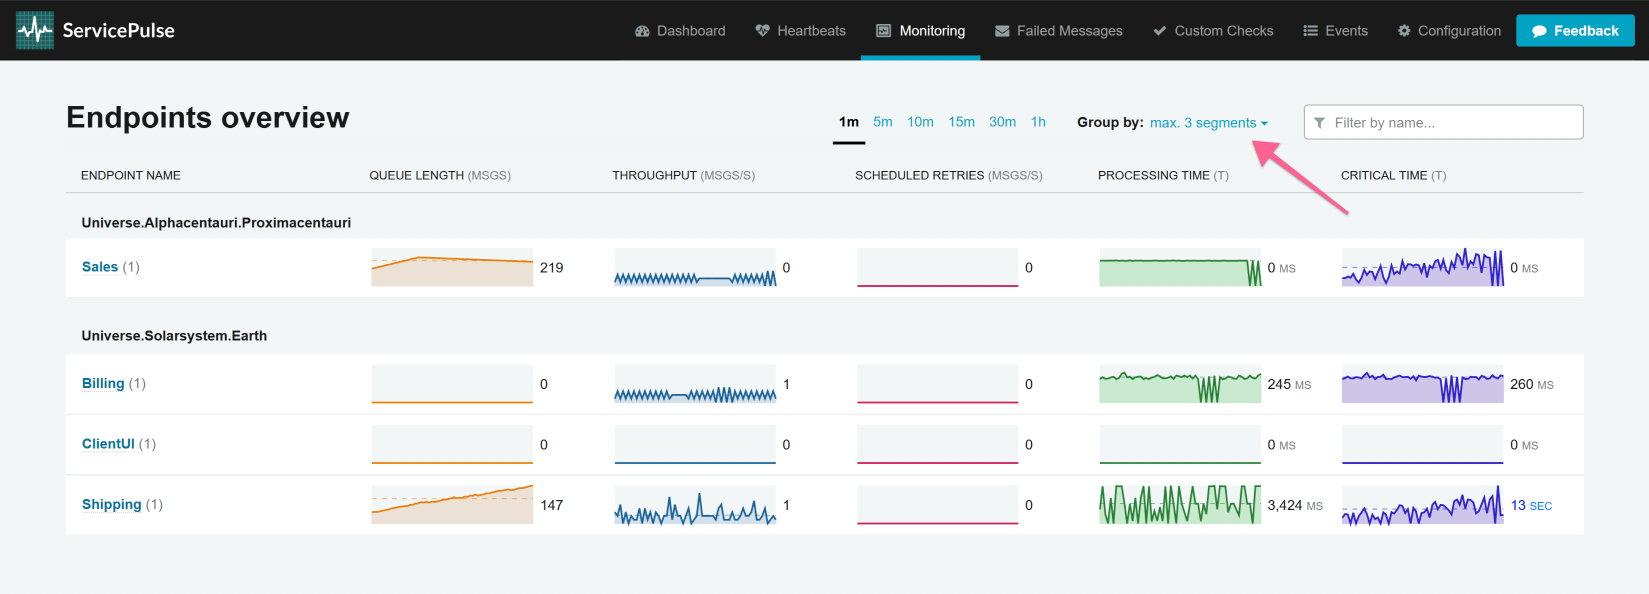Click Shipping queue length value 147
Viewport: 1649px width, 594px height.
click(552, 505)
